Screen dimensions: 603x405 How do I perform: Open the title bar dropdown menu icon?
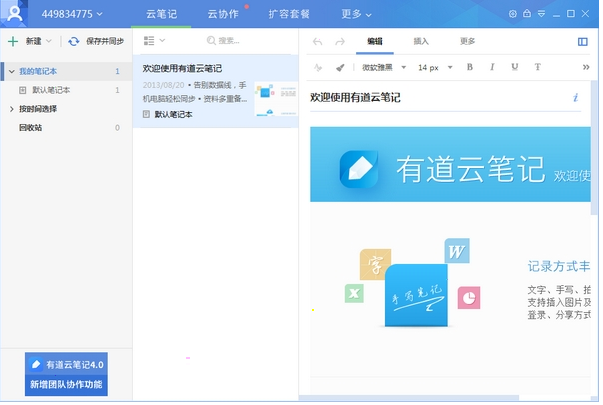pyautogui.click(x=541, y=14)
